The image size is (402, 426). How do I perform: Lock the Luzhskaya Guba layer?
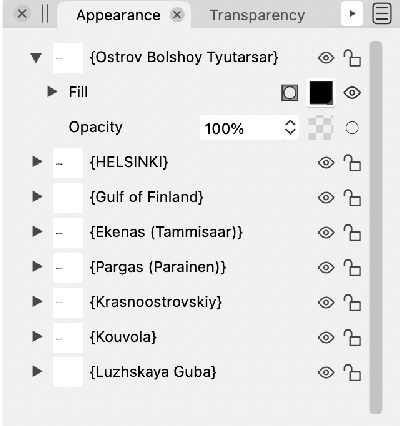pos(352,372)
